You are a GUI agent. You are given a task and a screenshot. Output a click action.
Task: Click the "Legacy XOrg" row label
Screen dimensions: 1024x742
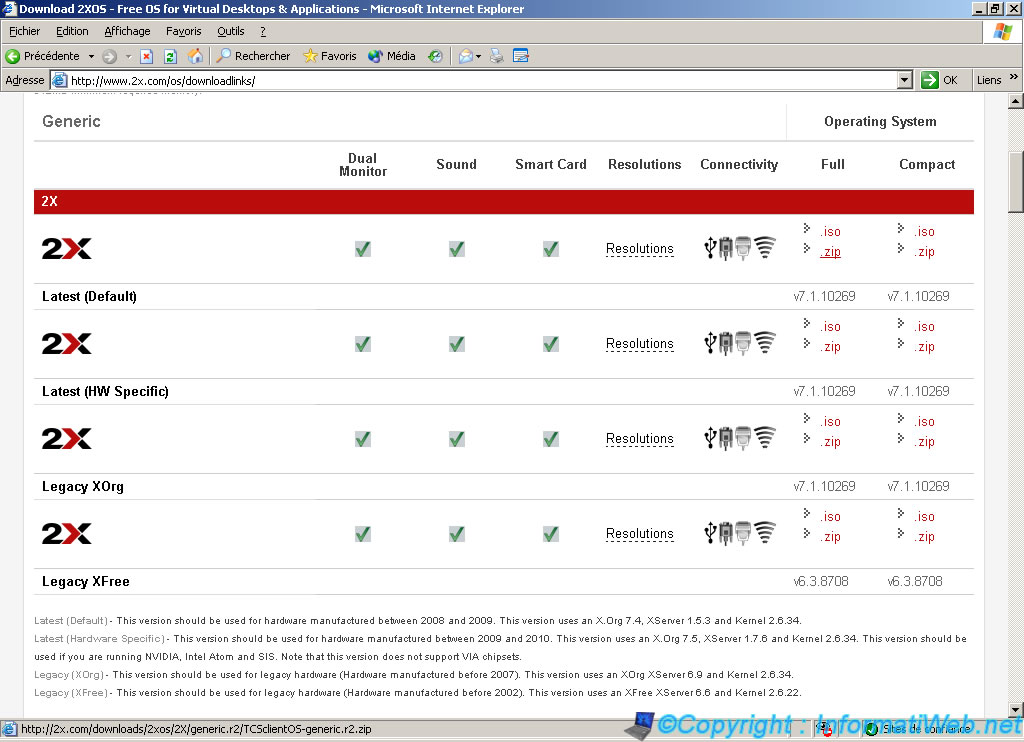(83, 487)
